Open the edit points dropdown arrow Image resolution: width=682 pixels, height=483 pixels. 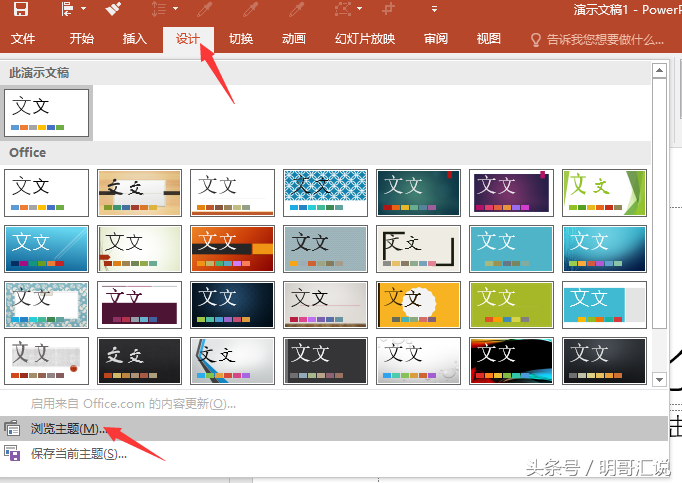coord(359,9)
